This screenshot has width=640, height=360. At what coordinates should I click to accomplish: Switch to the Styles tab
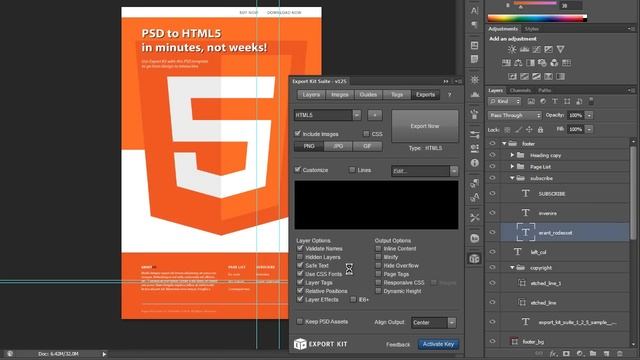click(531, 29)
